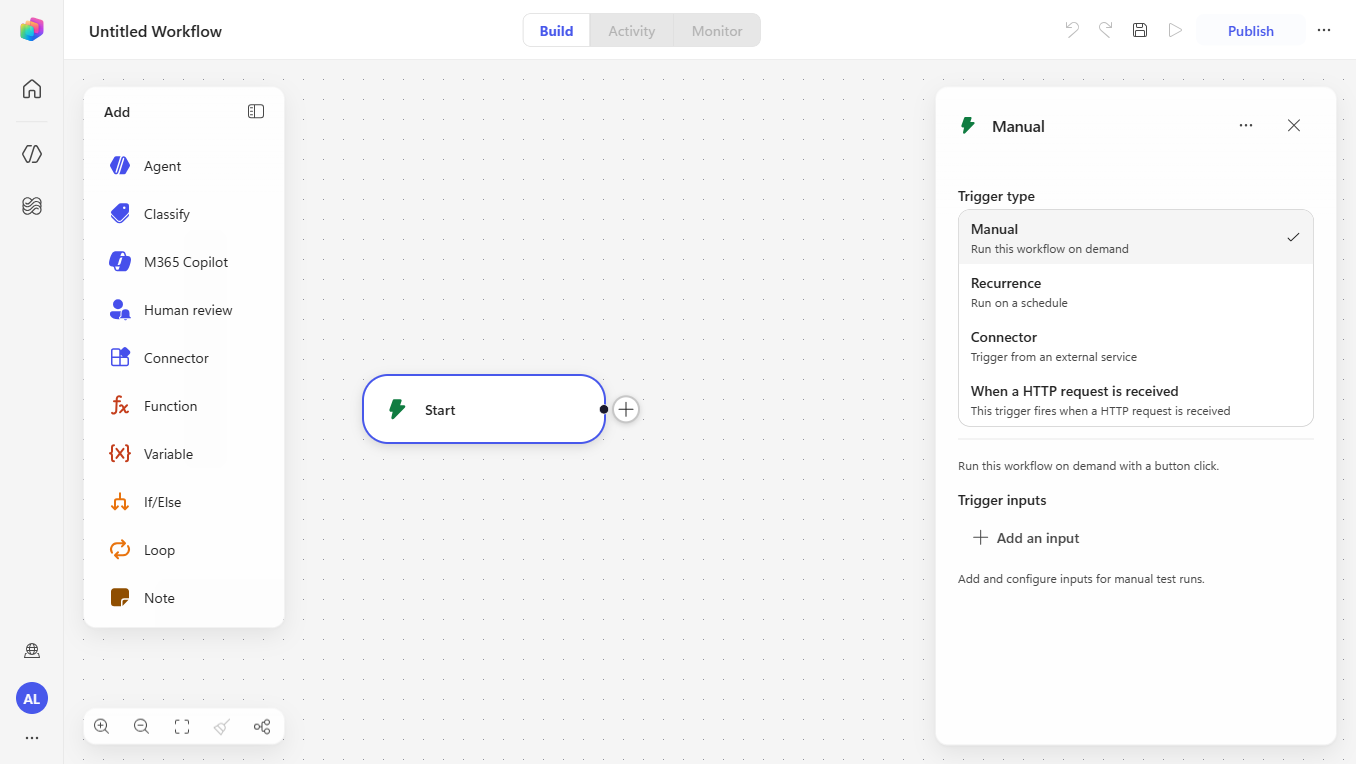Image resolution: width=1356 pixels, height=764 pixels.
Task: Add a Note to the canvas
Action: tap(184, 598)
